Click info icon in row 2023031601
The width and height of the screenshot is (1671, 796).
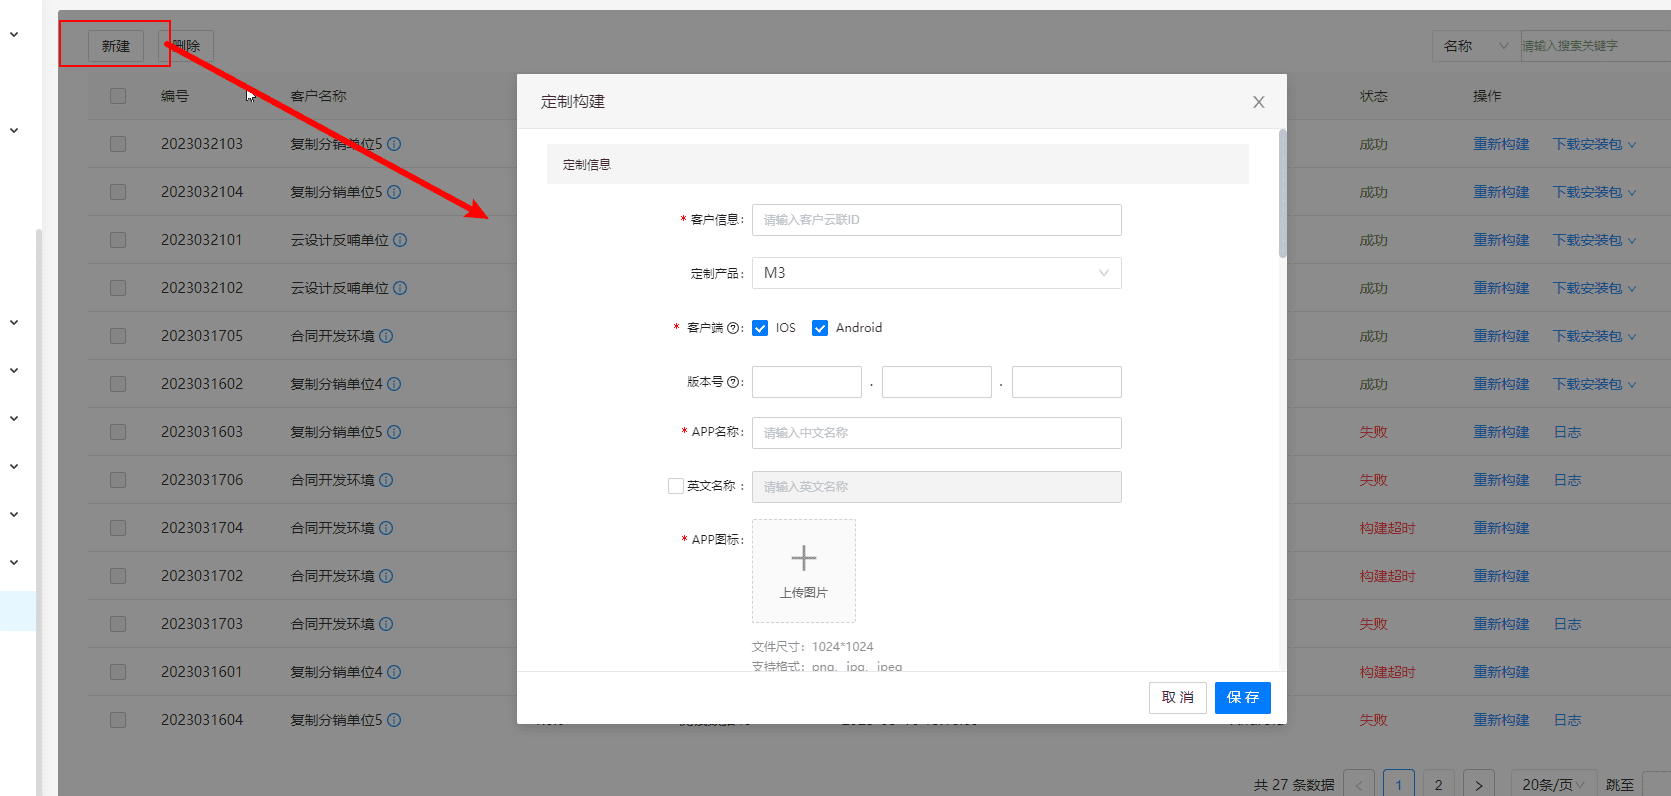[x=394, y=672]
